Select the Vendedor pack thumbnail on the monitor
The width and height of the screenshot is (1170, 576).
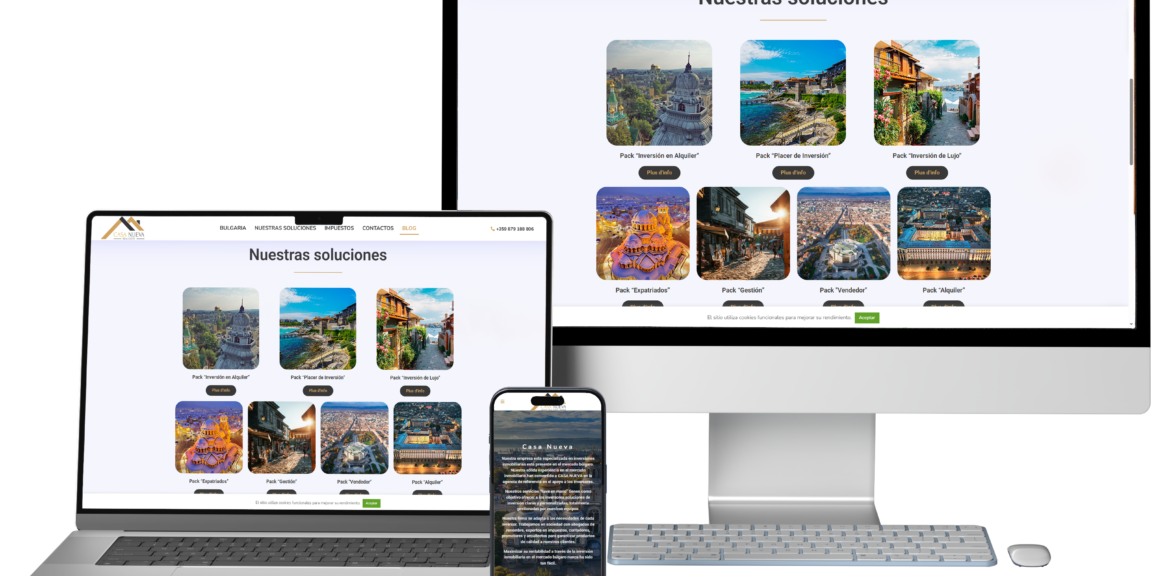click(843, 234)
